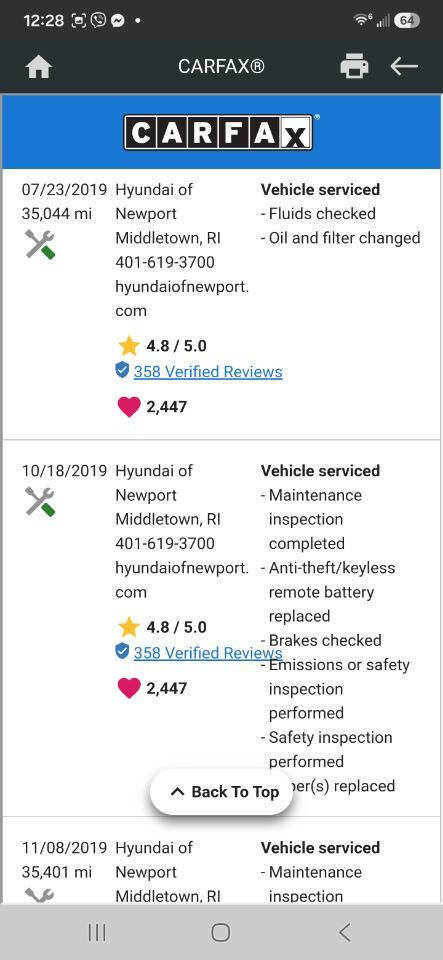Viewport: 443px width, 960px height.
Task: Tap the star rating icon in second record
Action: (x=129, y=627)
